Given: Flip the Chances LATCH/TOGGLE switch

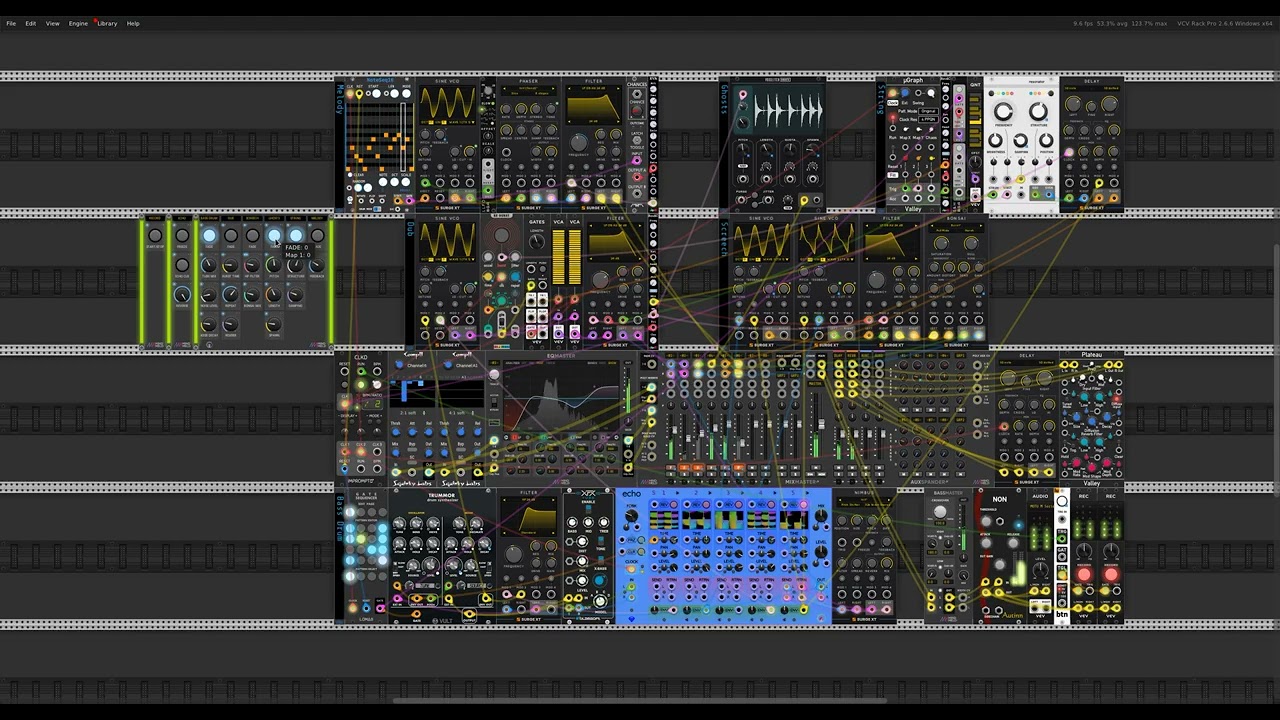Looking at the screenshot, I should pos(637,140).
